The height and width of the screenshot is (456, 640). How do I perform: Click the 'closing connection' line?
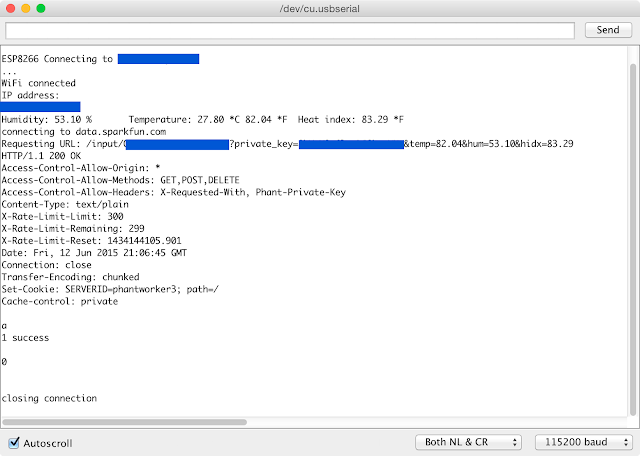[x=49, y=398]
